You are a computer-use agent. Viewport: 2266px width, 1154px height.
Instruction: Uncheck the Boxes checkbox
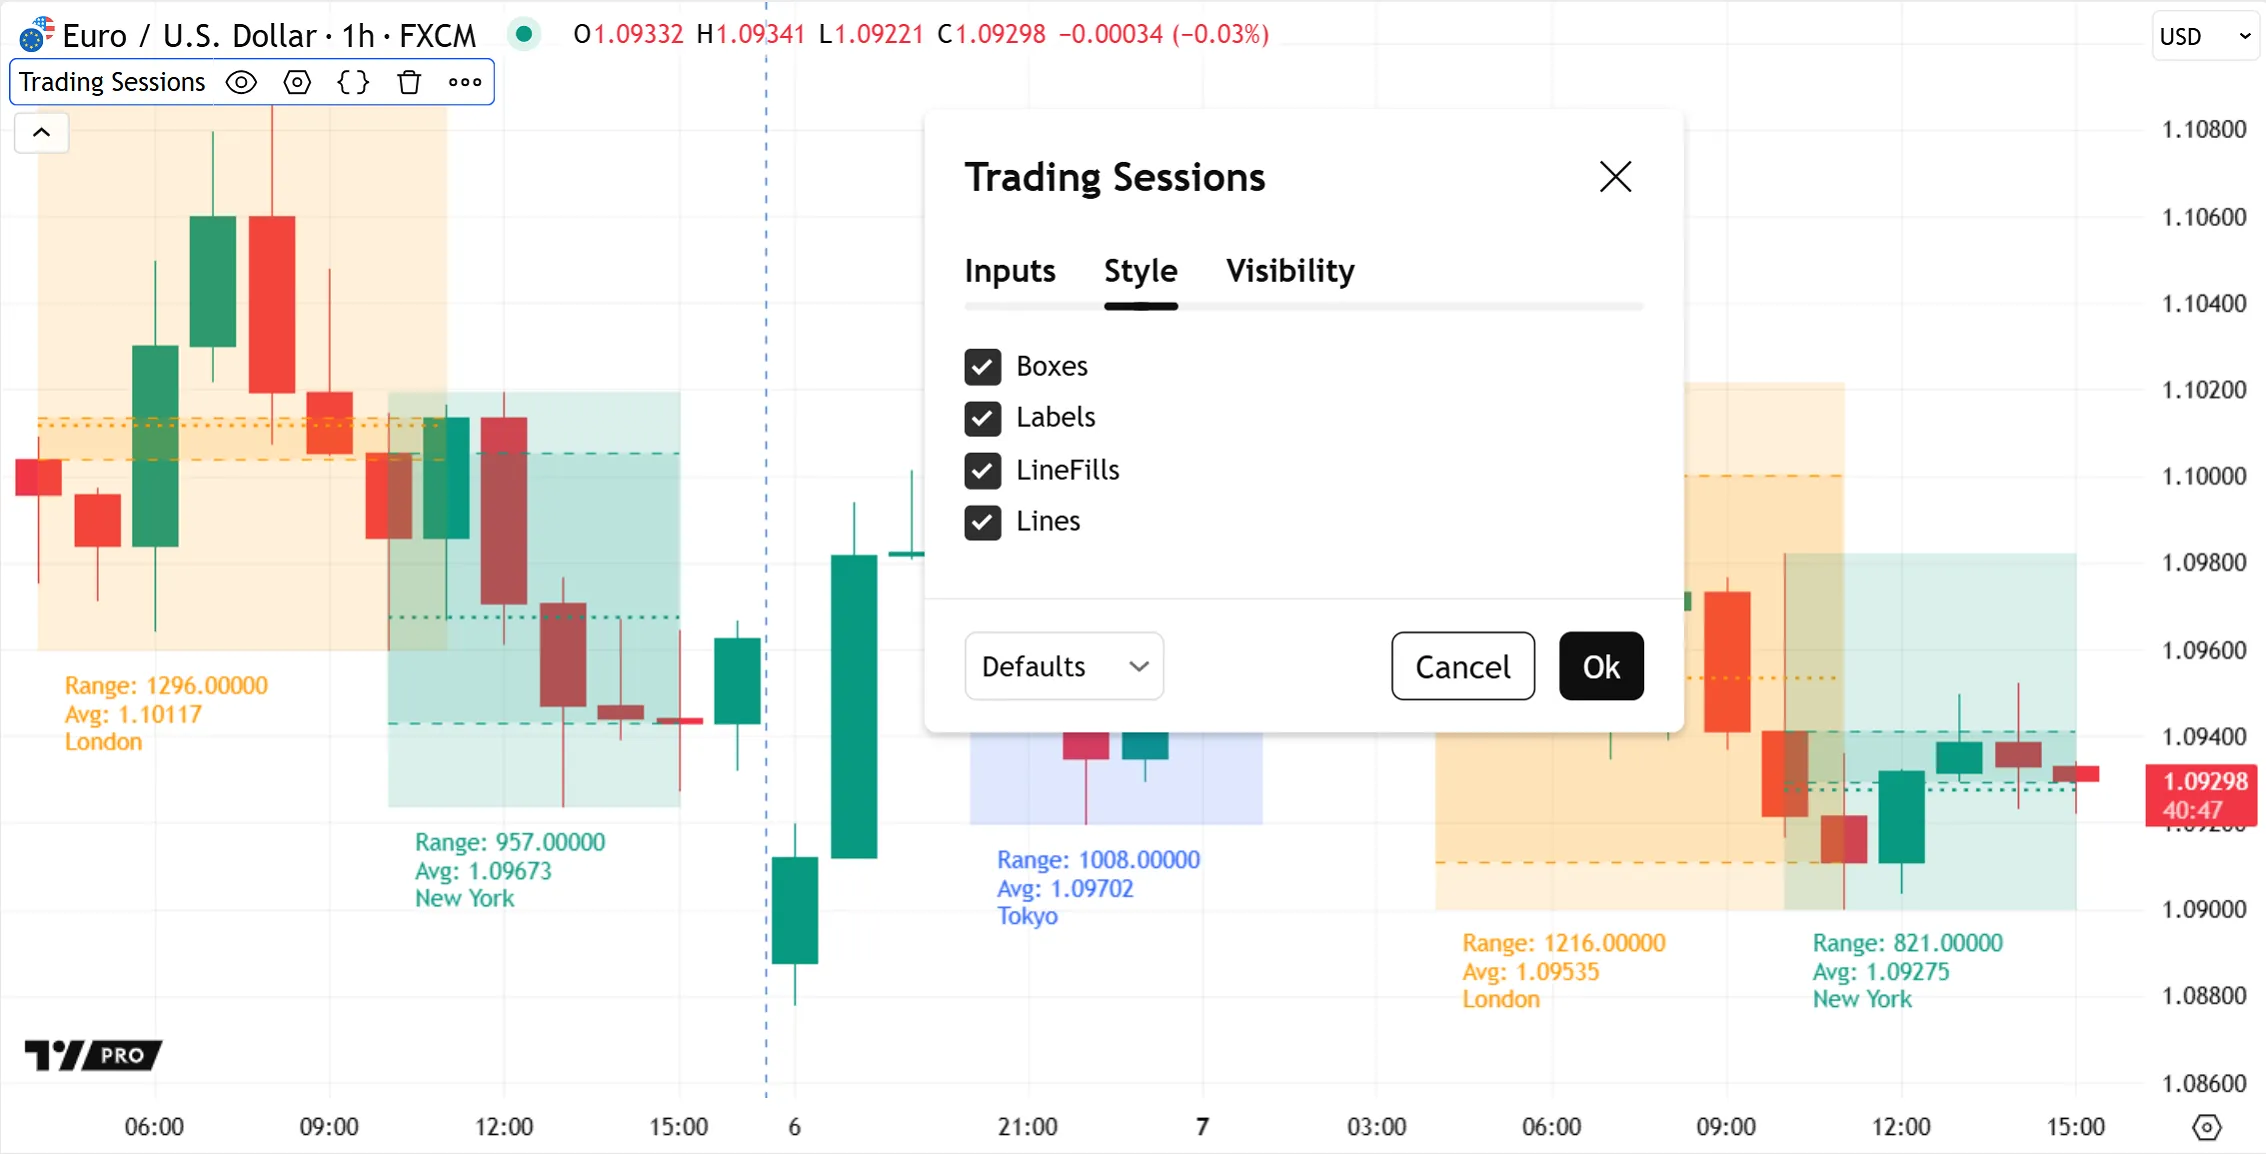tap(983, 367)
